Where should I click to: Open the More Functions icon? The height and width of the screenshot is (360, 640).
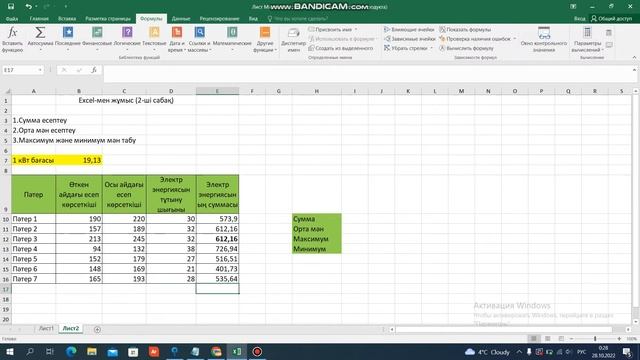[265, 33]
